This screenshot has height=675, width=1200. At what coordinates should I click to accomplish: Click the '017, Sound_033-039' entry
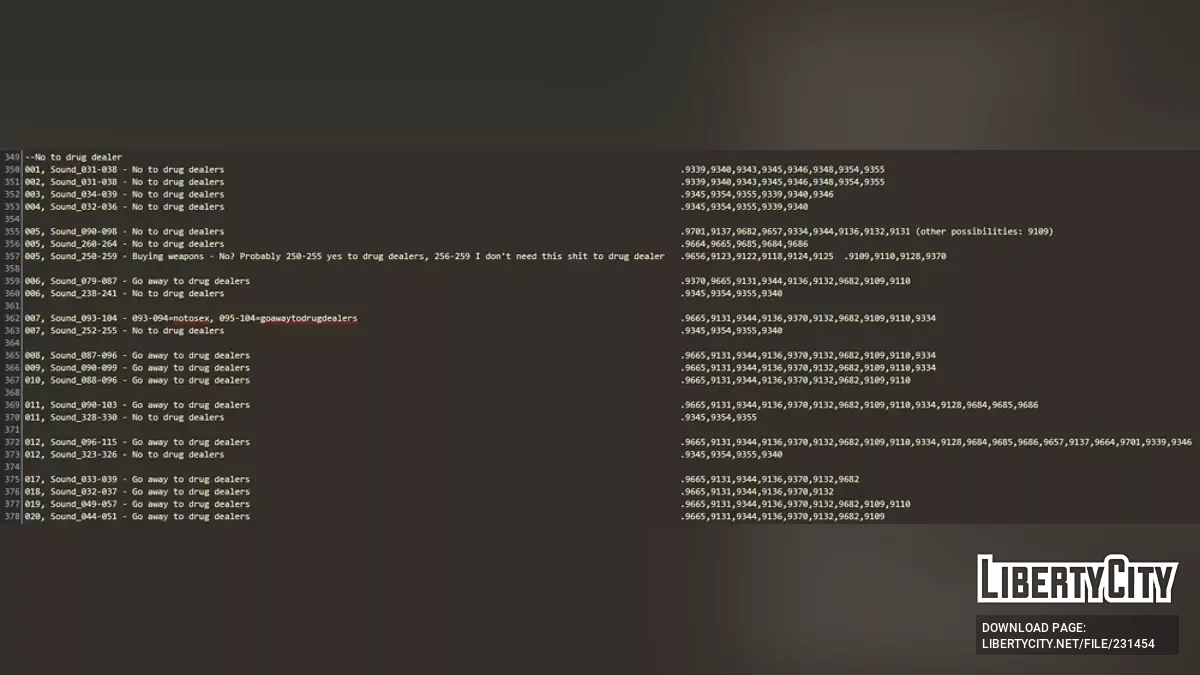click(x=137, y=479)
